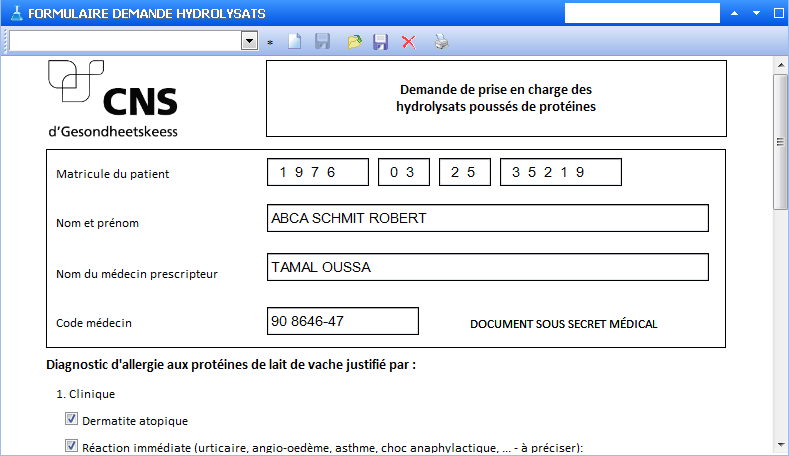
Task: Click the blue asterisk icon in the toolbar
Action: coord(270,43)
